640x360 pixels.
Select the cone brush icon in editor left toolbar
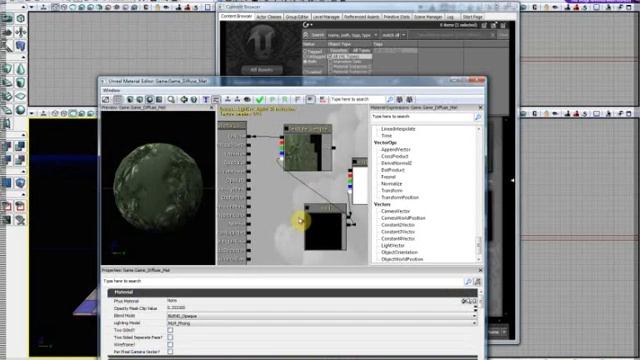pyautogui.click(x=20, y=69)
